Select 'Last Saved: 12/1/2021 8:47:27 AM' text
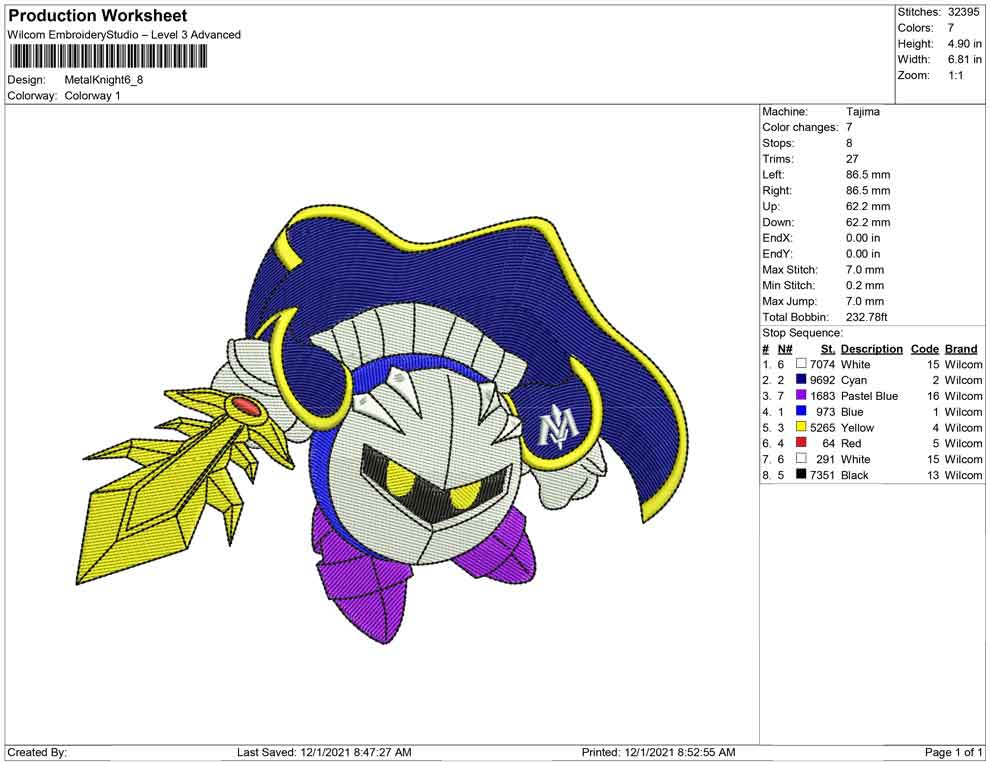The width and height of the screenshot is (990, 762). click(x=324, y=752)
